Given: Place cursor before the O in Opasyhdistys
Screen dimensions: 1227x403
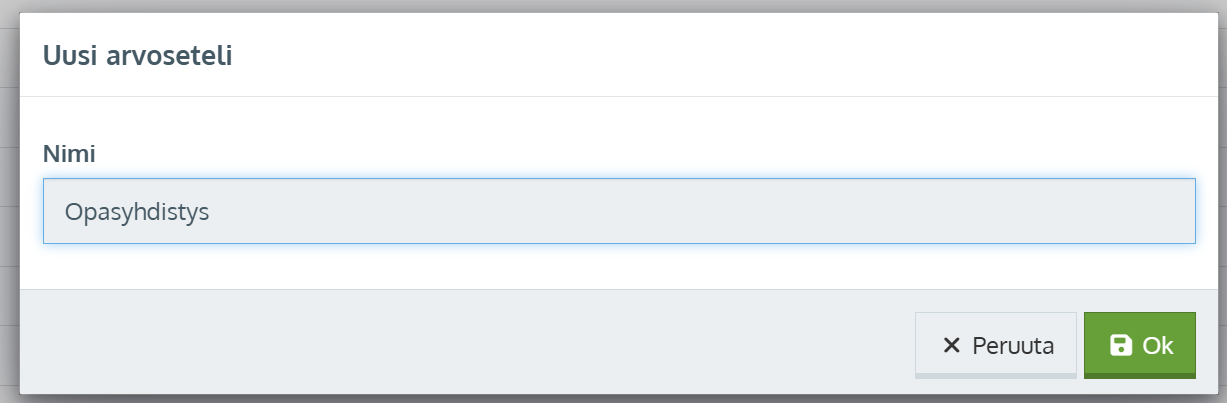Looking at the screenshot, I should tap(64, 212).
